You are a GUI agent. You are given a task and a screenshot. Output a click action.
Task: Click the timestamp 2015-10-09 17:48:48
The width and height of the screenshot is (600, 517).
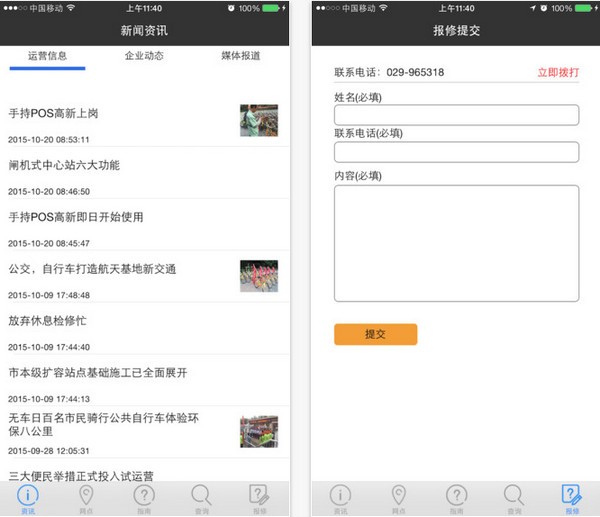click(49, 295)
